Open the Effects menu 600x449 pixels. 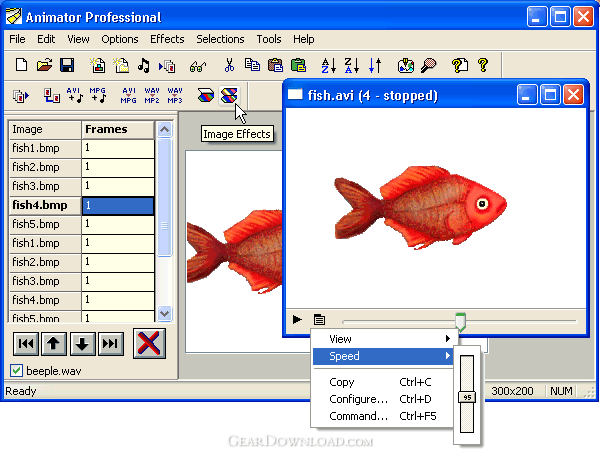167,39
